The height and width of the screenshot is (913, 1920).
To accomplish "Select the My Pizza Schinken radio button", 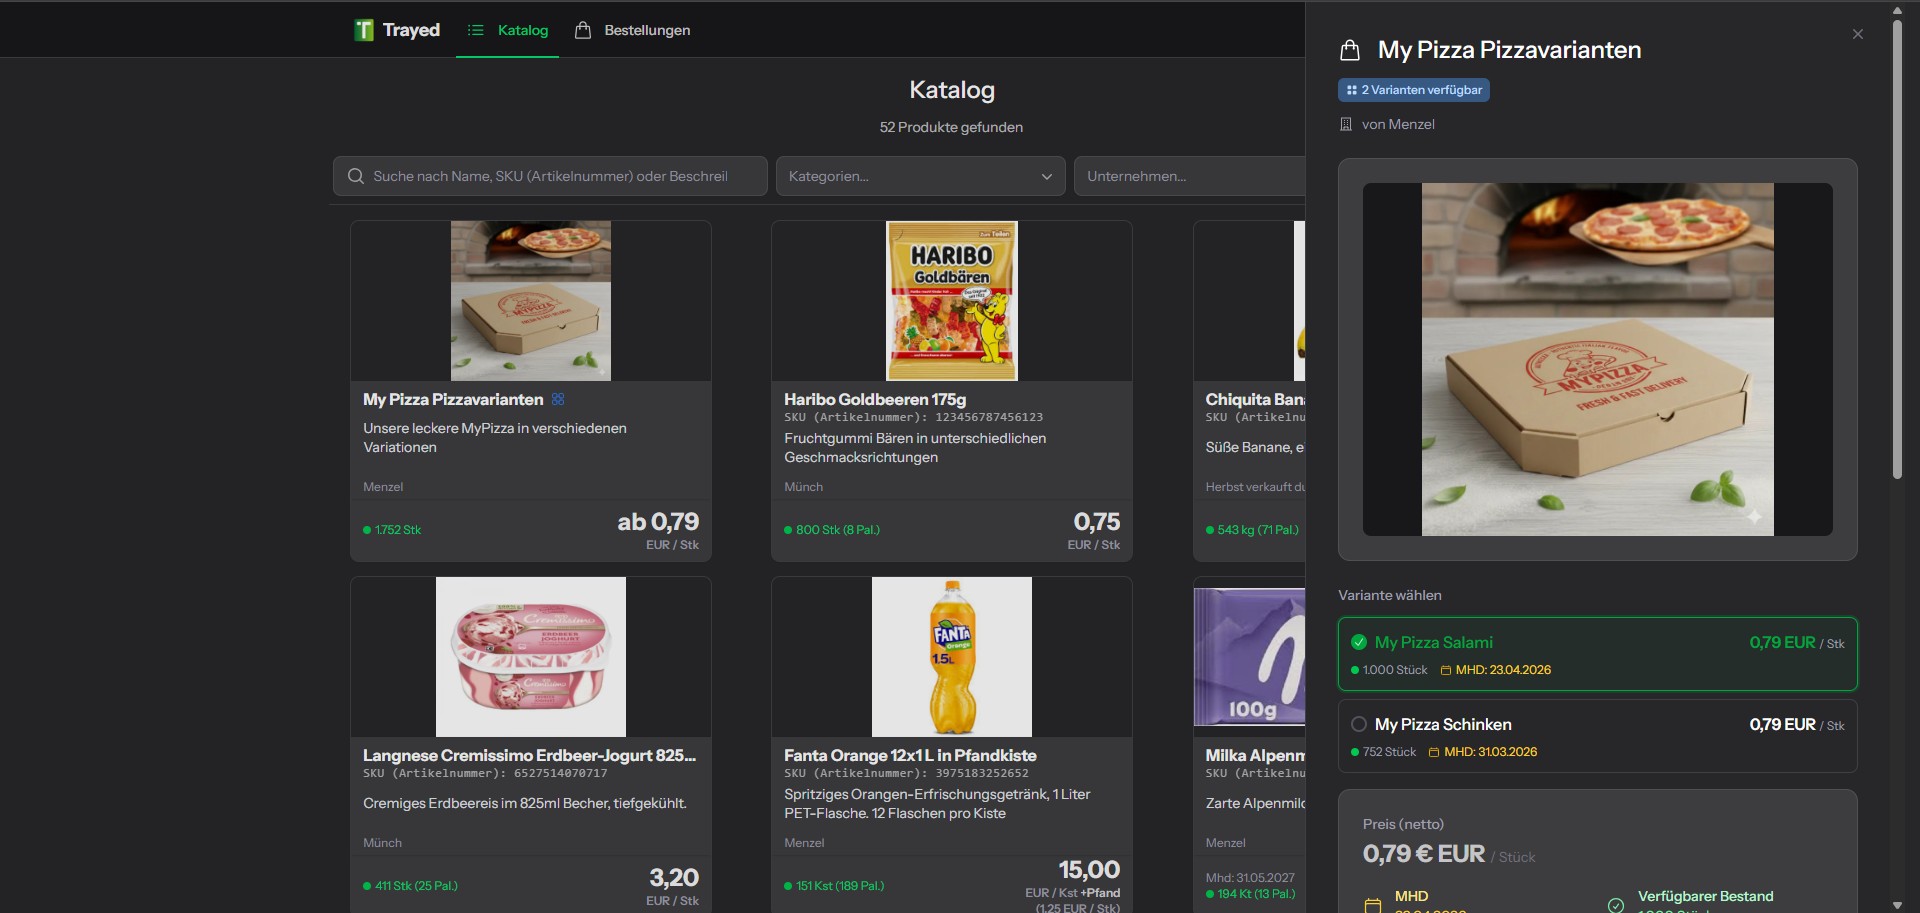I will point(1358,724).
